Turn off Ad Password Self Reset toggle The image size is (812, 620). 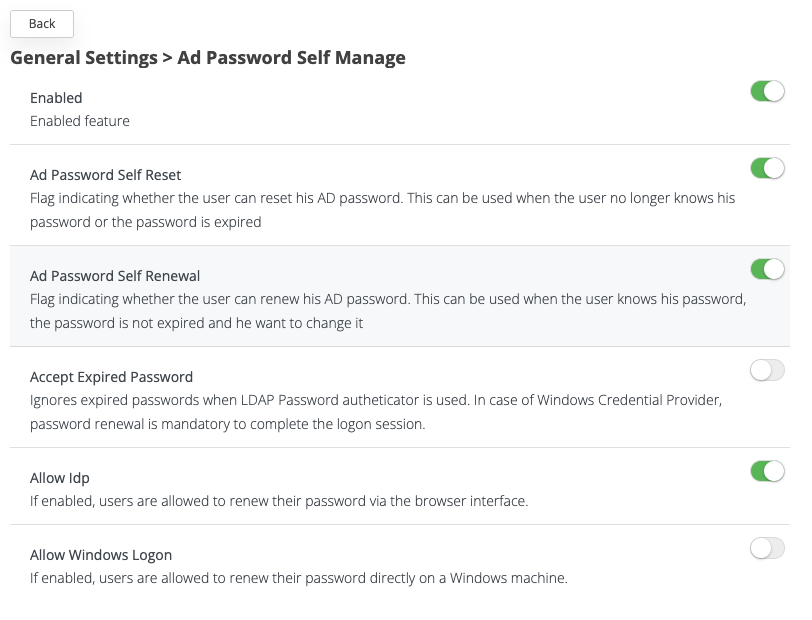pos(767,168)
